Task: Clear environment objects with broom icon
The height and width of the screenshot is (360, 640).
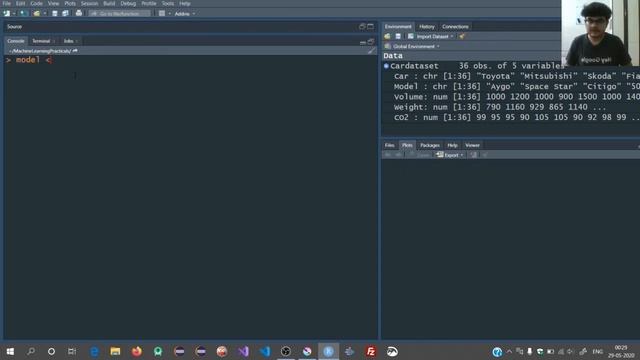Action: (x=462, y=36)
